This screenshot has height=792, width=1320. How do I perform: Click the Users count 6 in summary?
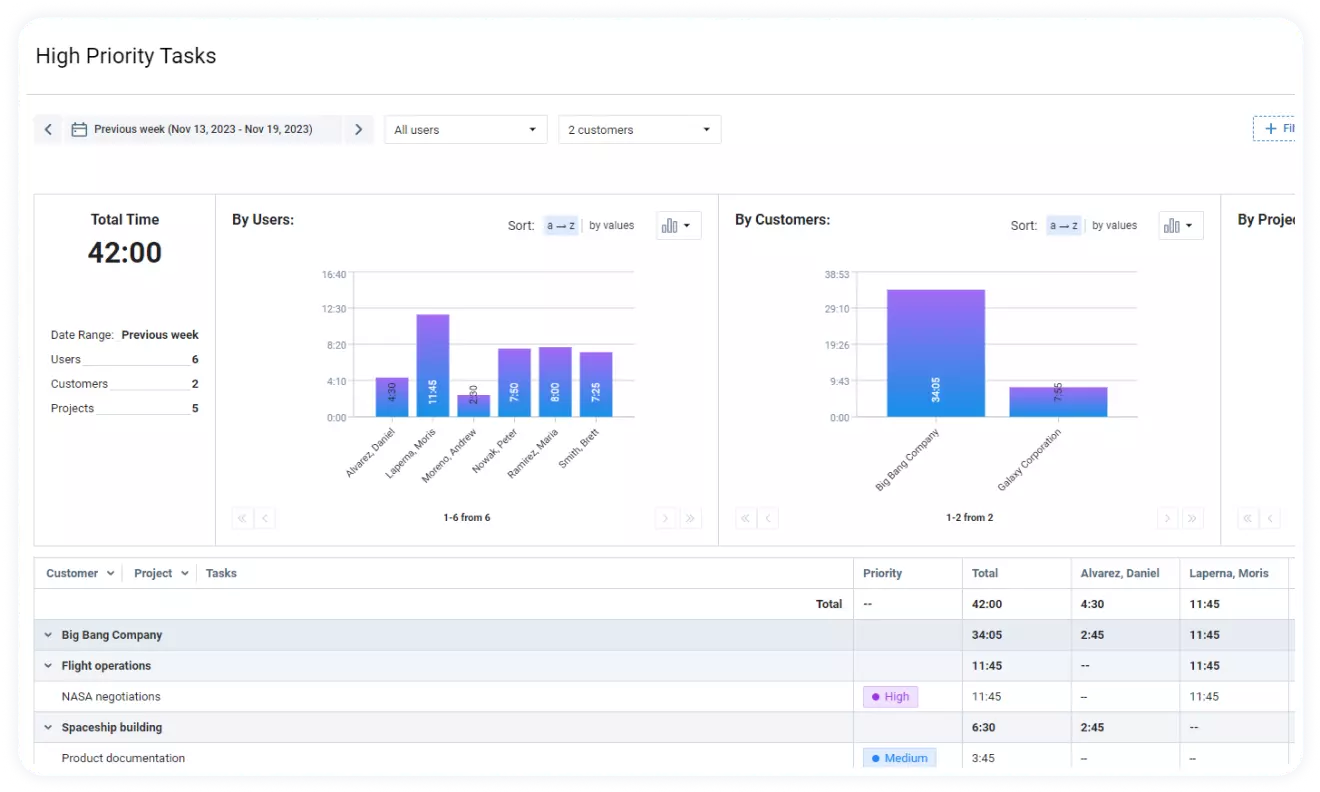(195, 360)
